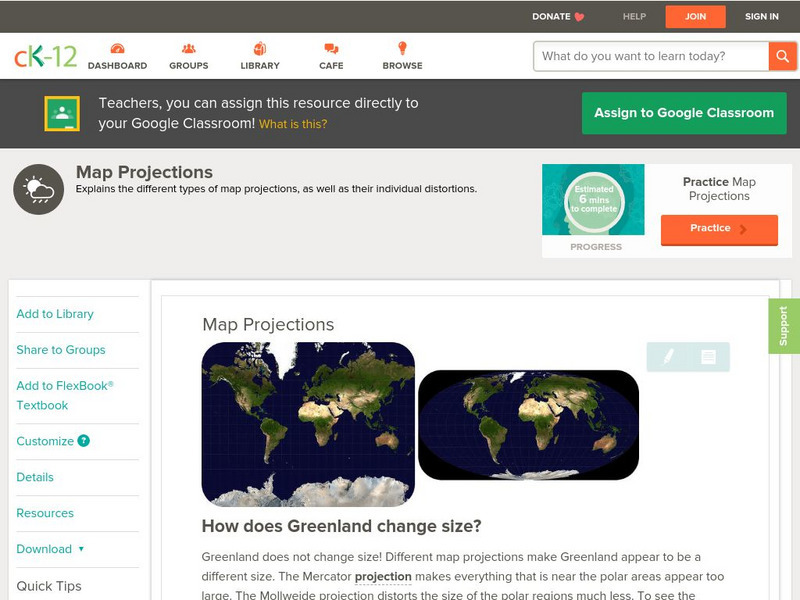This screenshot has width=800, height=600.
Task: Click the PROGRESS label
Action: tap(596, 247)
